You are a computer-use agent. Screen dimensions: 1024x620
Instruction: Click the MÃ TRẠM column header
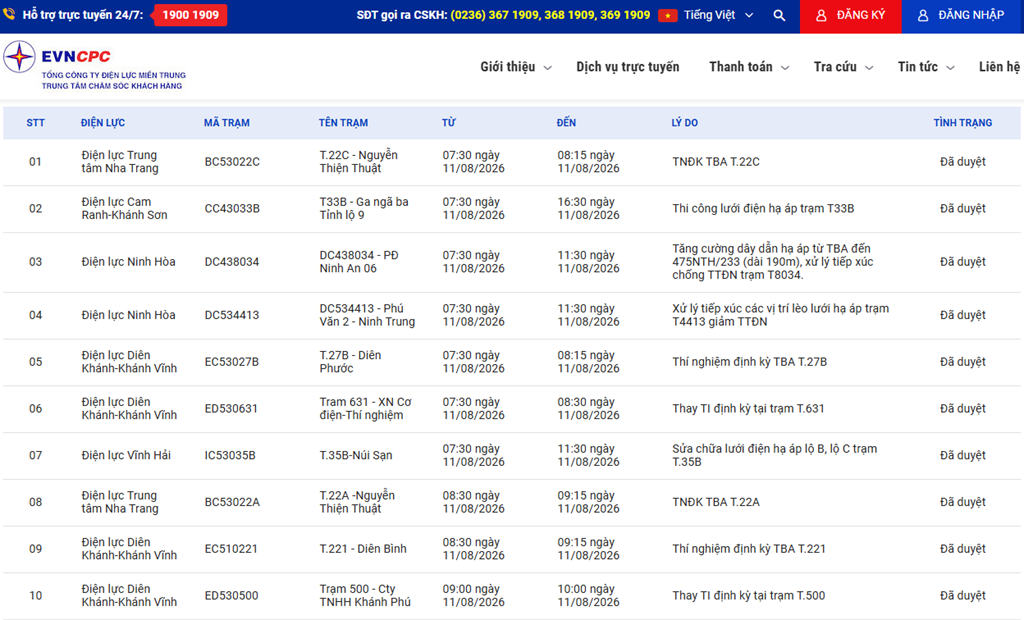(227, 123)
